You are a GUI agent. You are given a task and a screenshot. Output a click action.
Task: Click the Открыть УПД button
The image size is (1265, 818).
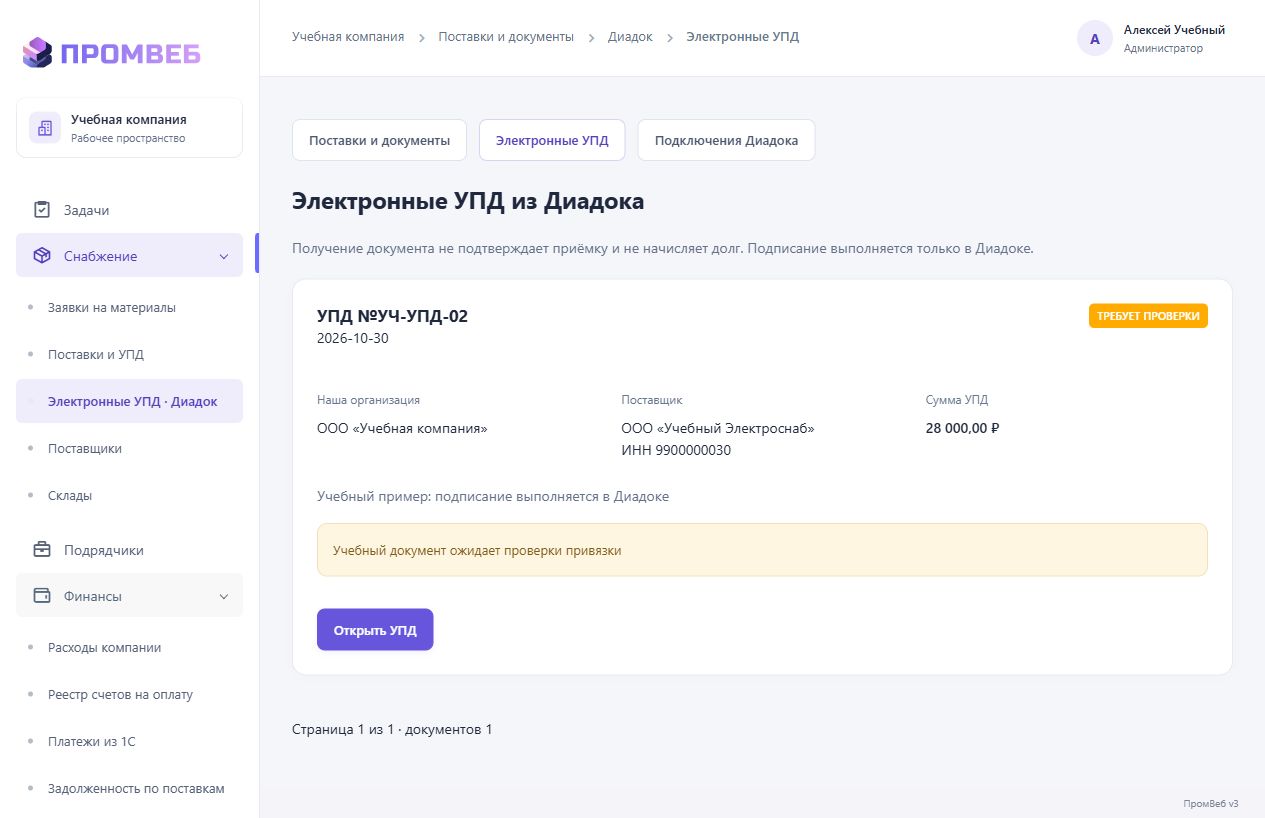(x=375, y=629)
